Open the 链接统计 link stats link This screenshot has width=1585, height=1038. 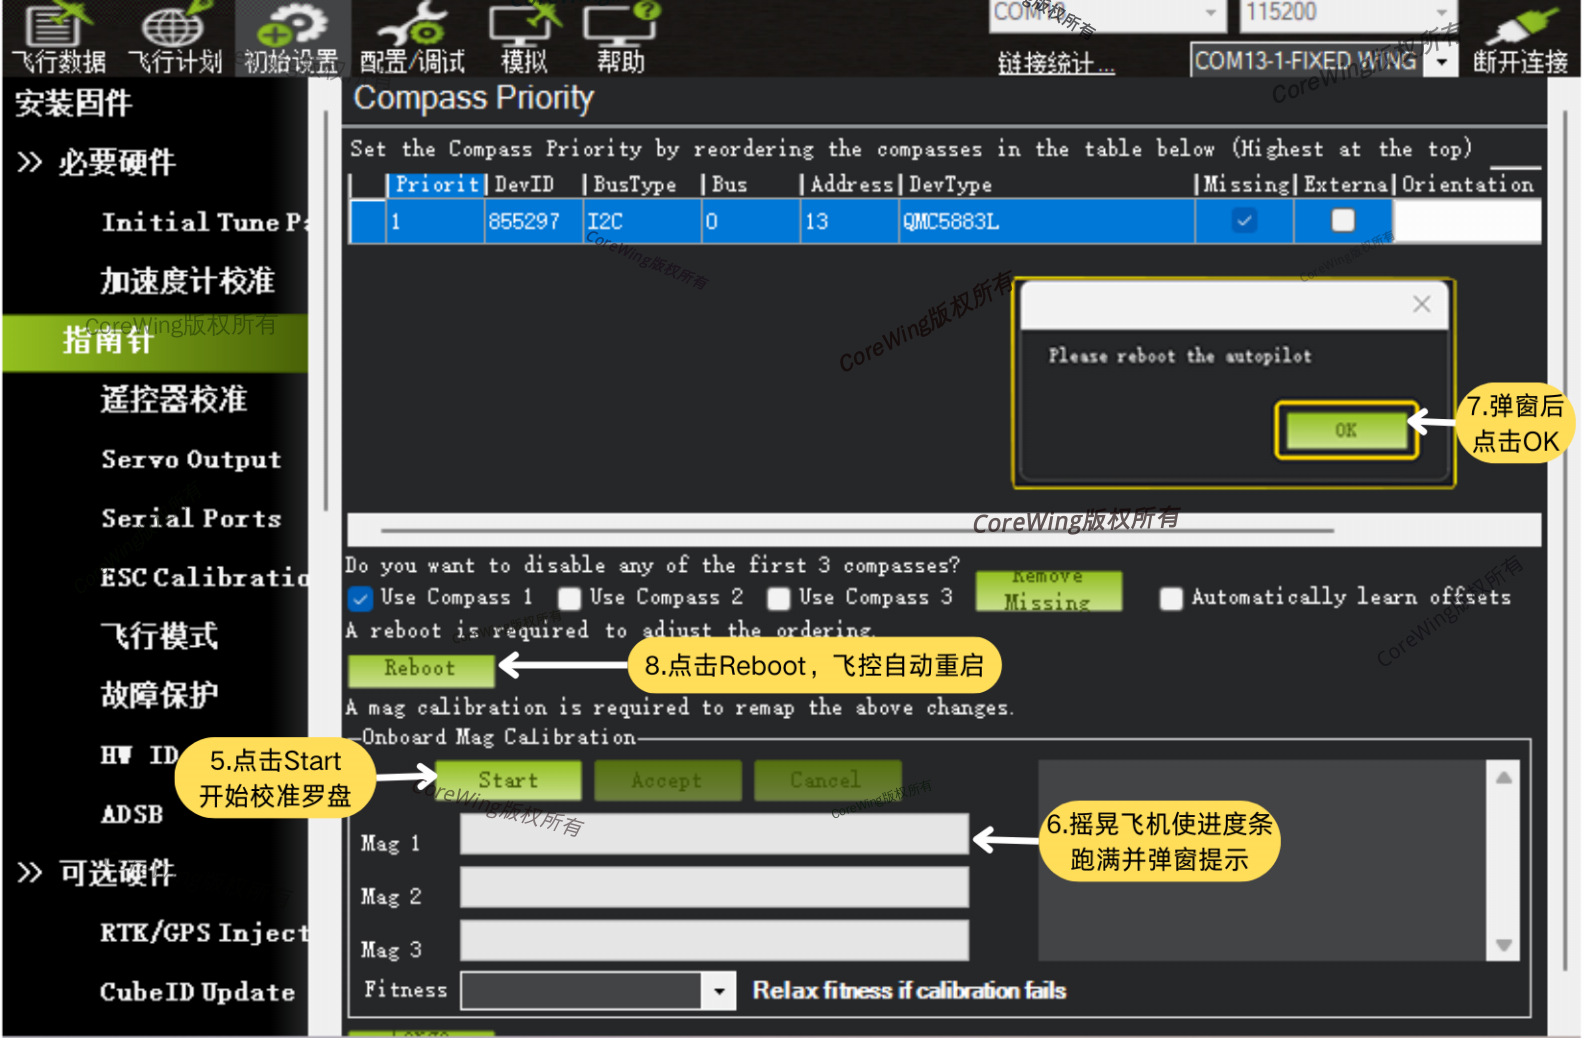(x=1056, y=63)
